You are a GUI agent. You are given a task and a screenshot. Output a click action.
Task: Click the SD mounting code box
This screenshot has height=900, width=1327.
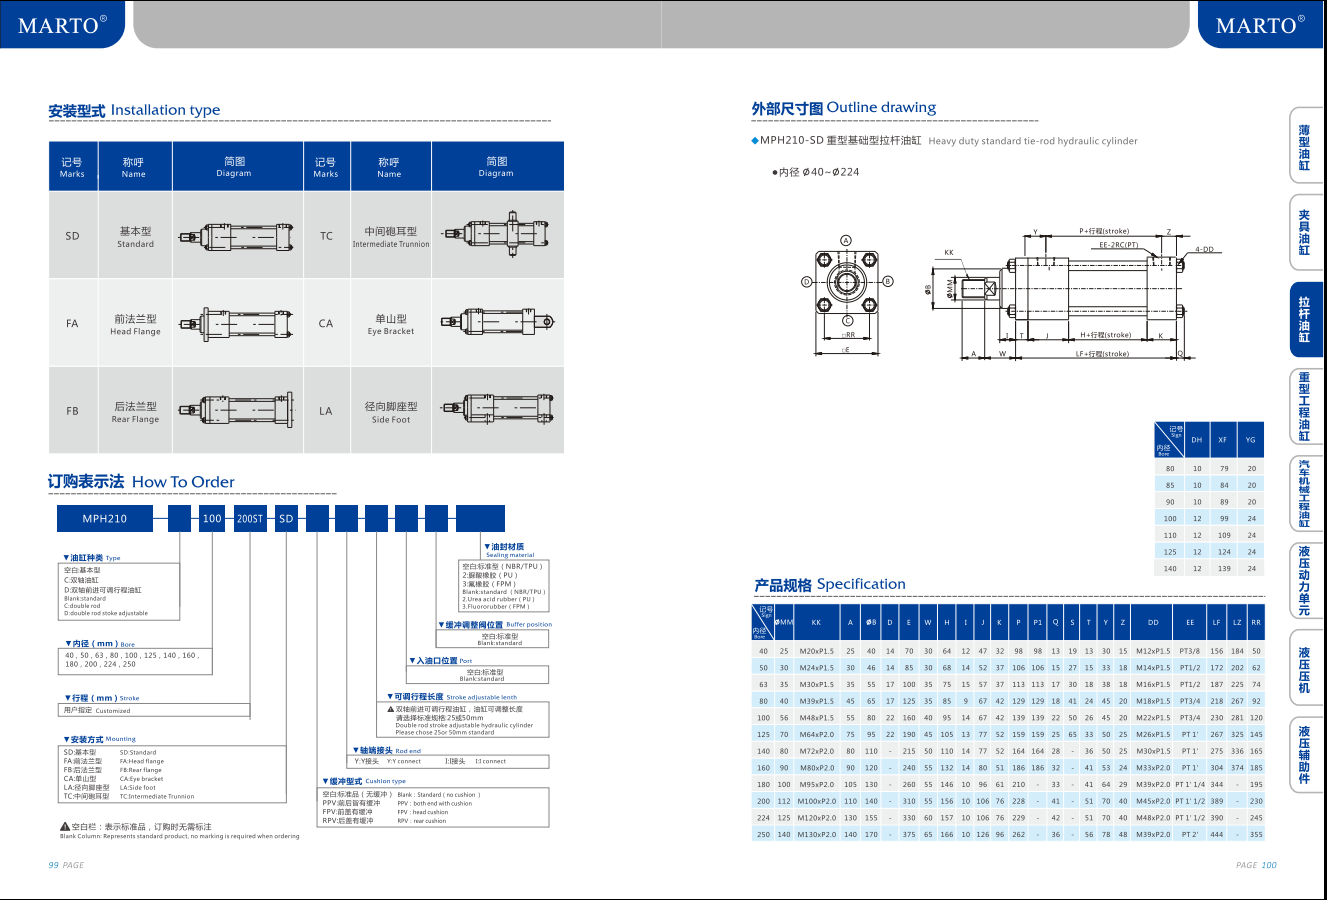[x=287, y=518]
